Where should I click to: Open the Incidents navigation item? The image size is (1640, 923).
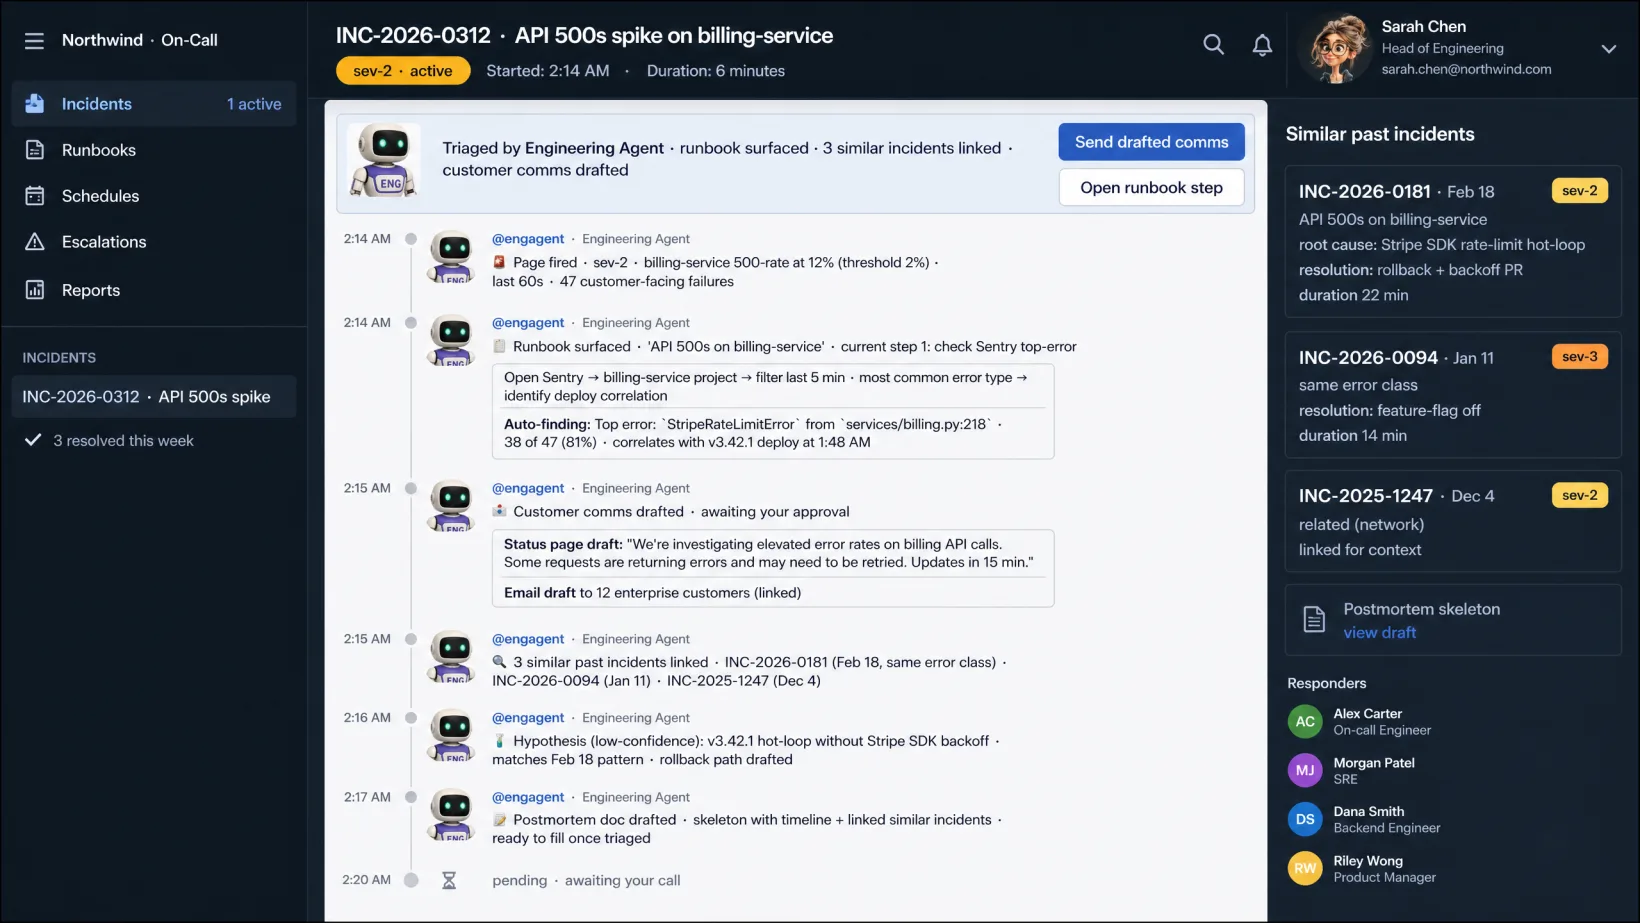coord(154,104)
